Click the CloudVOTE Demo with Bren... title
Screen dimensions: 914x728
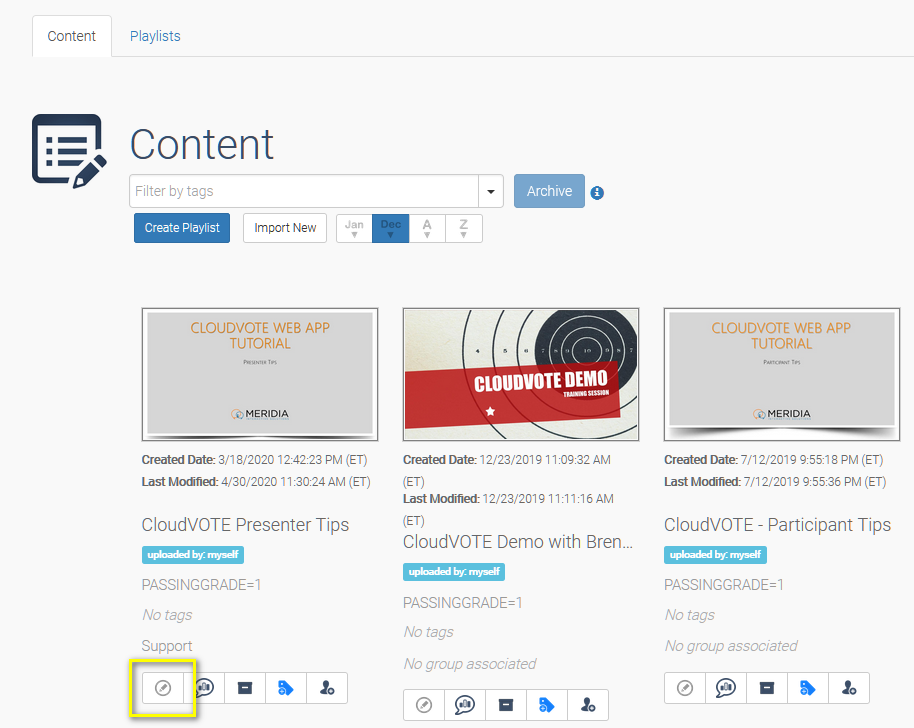tap(518, 542)
